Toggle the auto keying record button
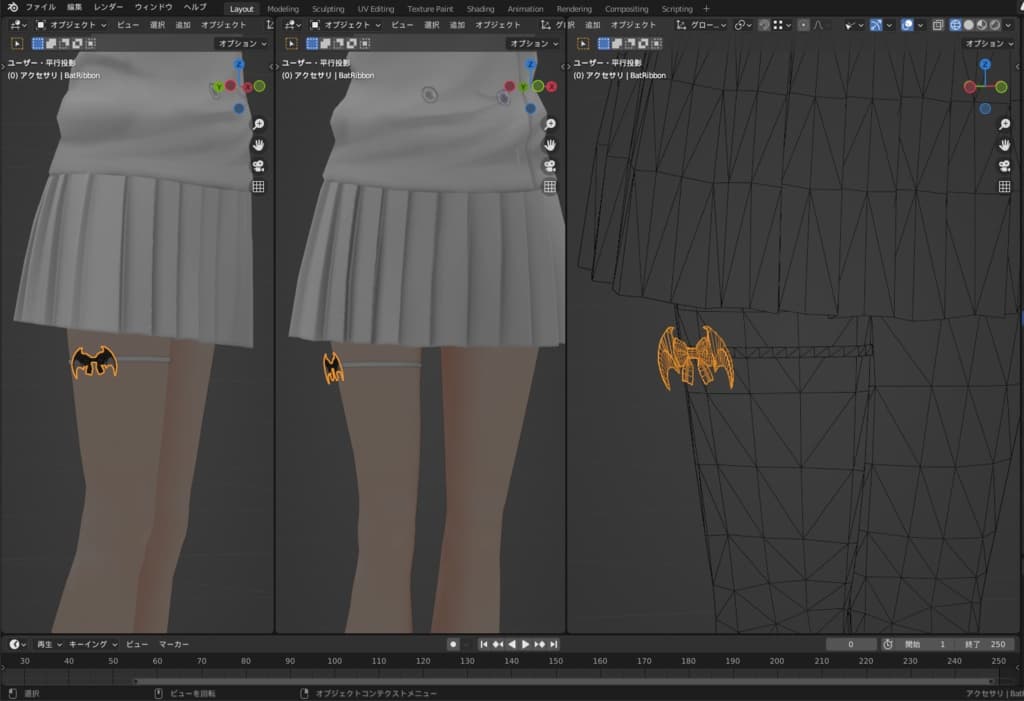The image size is (1024, 701). click(x=453, y=644)
